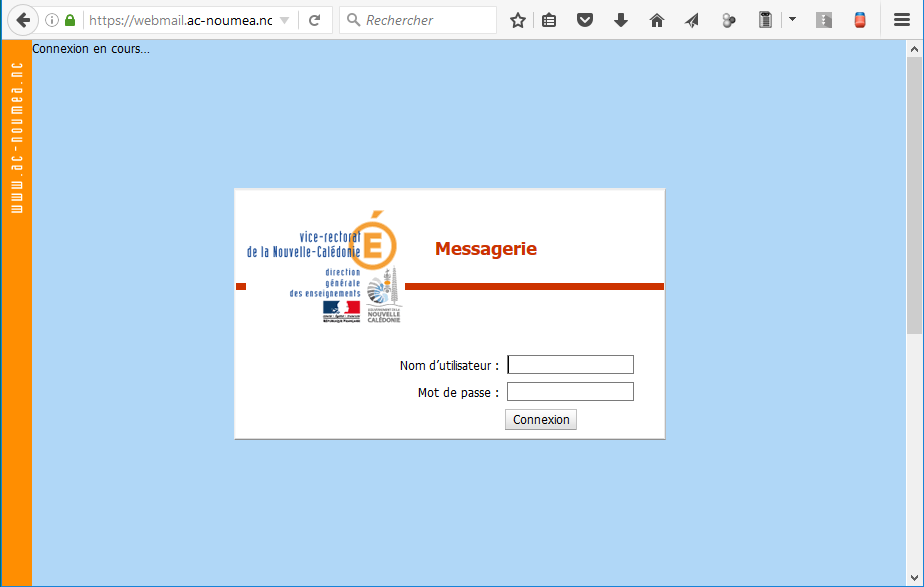Viewport: 924px width, 587px height.
Task: Expand the URL history dropdown arrow
Action: pyautogui.click(x=284, y=20)
